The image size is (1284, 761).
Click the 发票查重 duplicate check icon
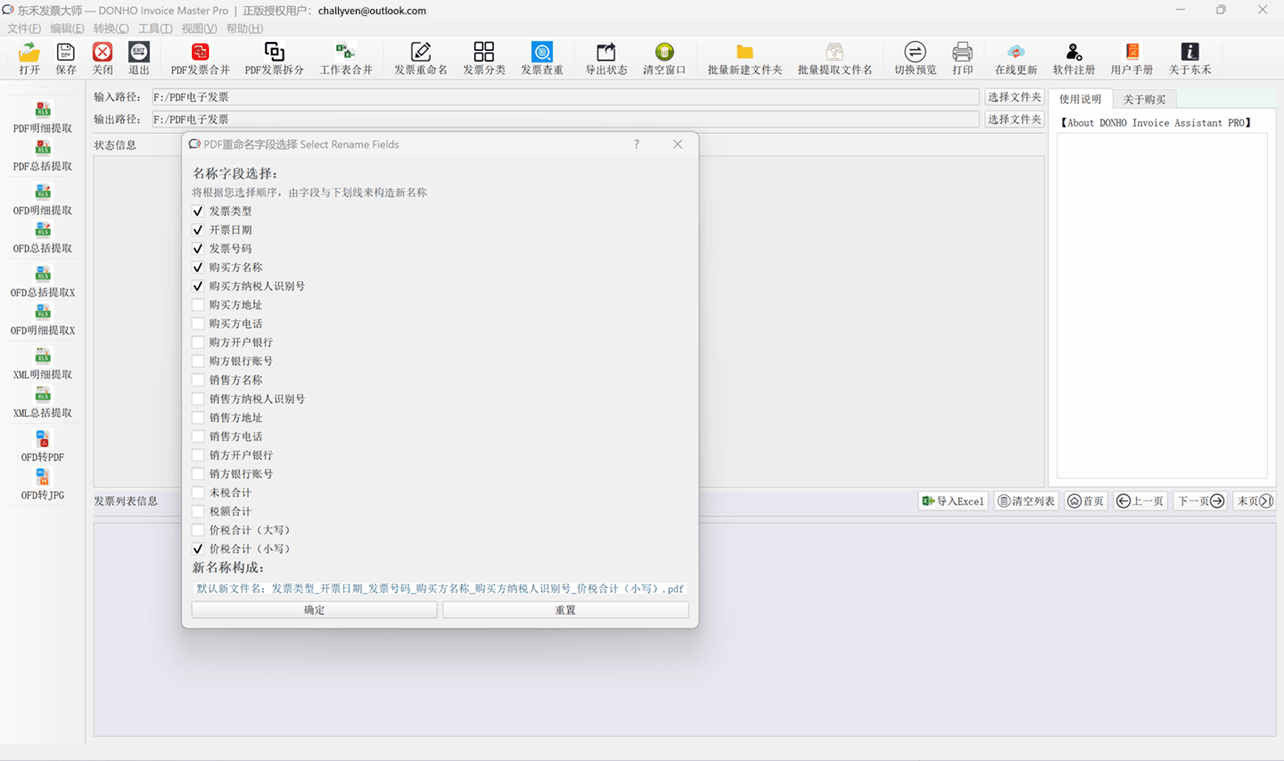[542, 59]
